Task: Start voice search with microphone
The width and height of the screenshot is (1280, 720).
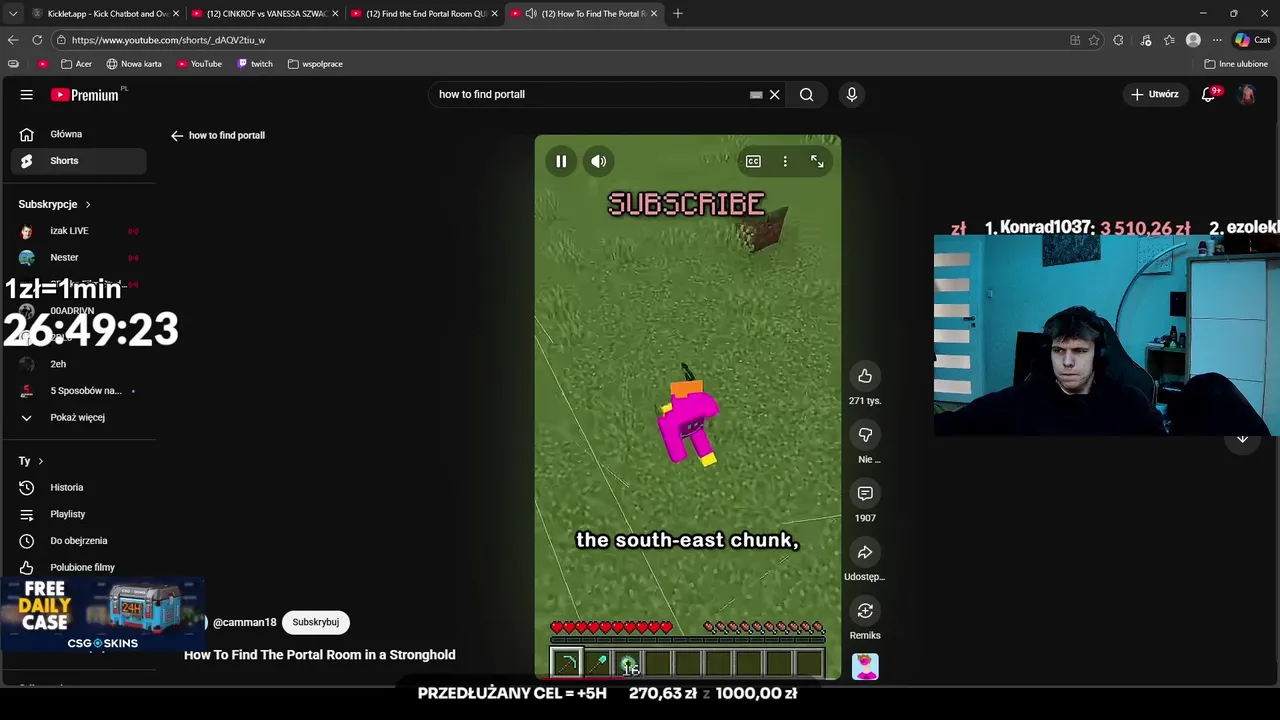Action: tap(852, 94)
